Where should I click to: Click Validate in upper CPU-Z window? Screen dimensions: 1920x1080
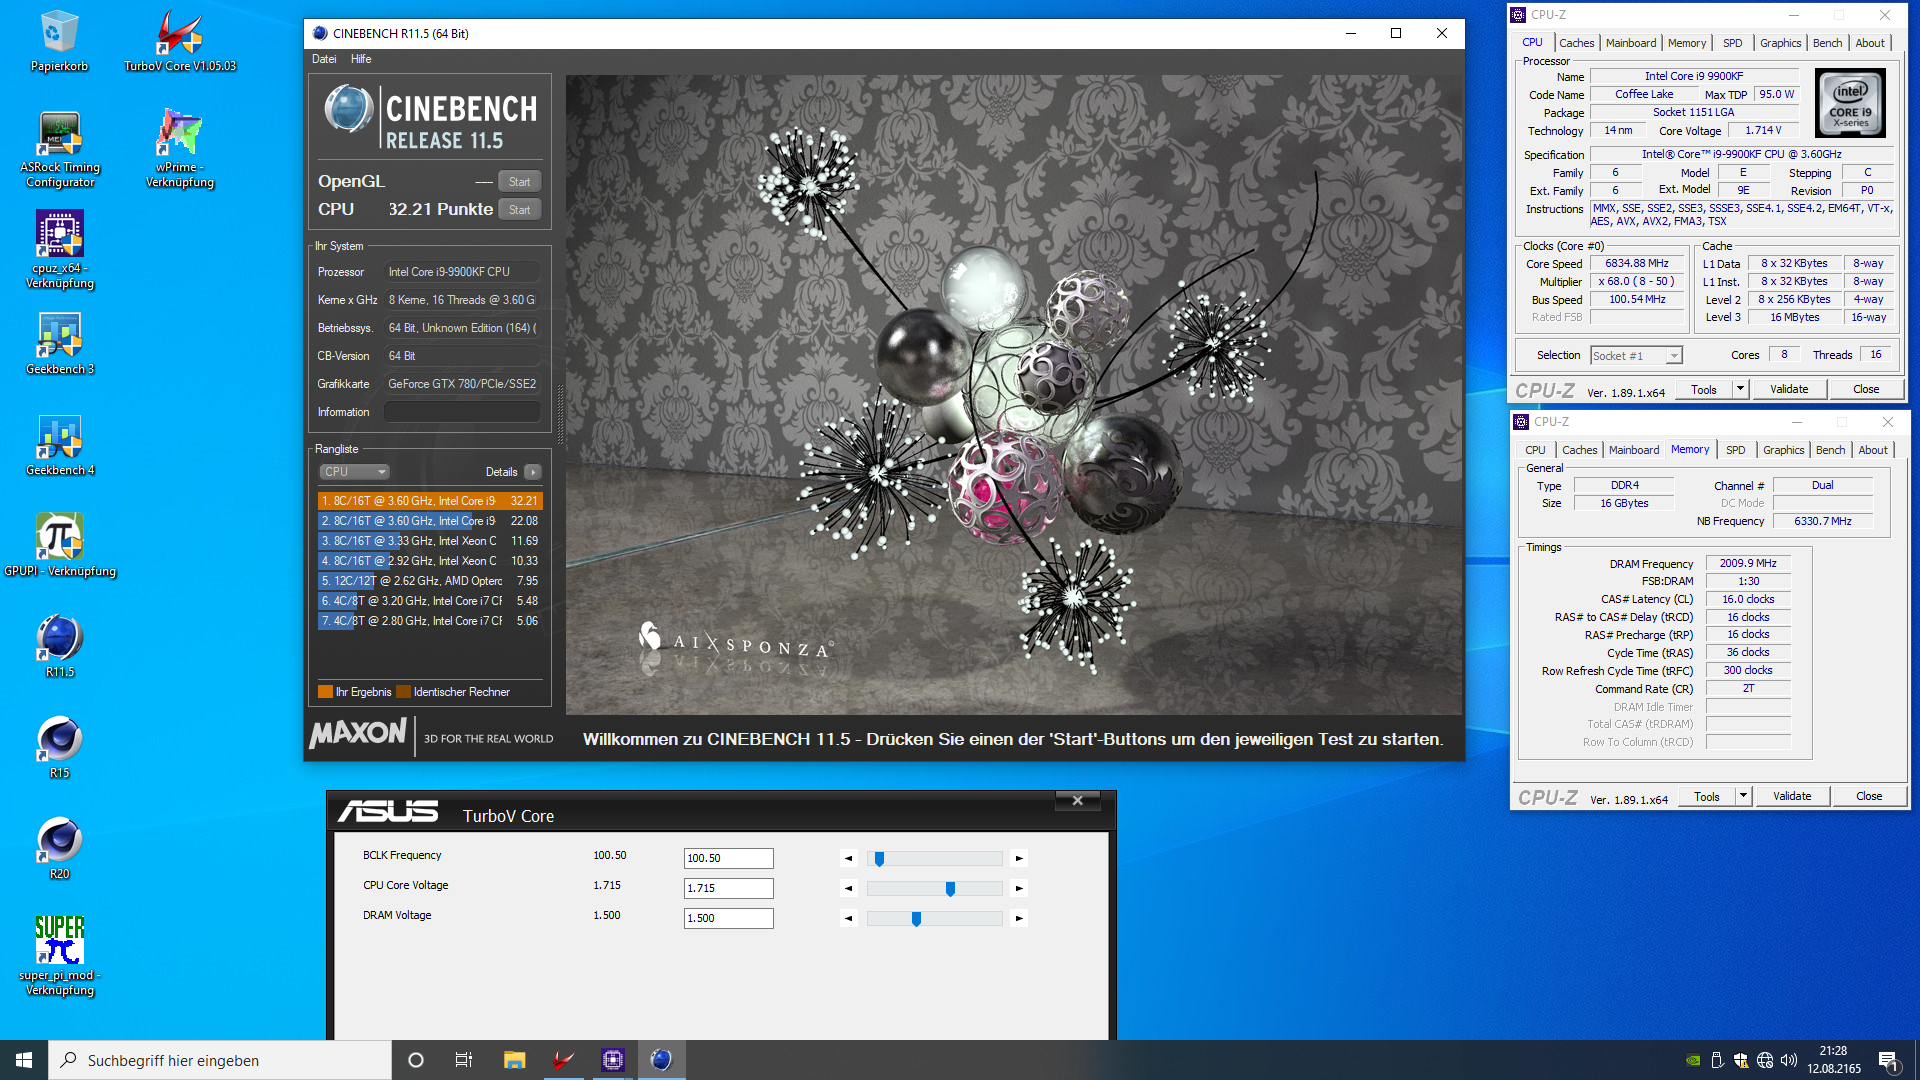click(x=1789, y=390)
